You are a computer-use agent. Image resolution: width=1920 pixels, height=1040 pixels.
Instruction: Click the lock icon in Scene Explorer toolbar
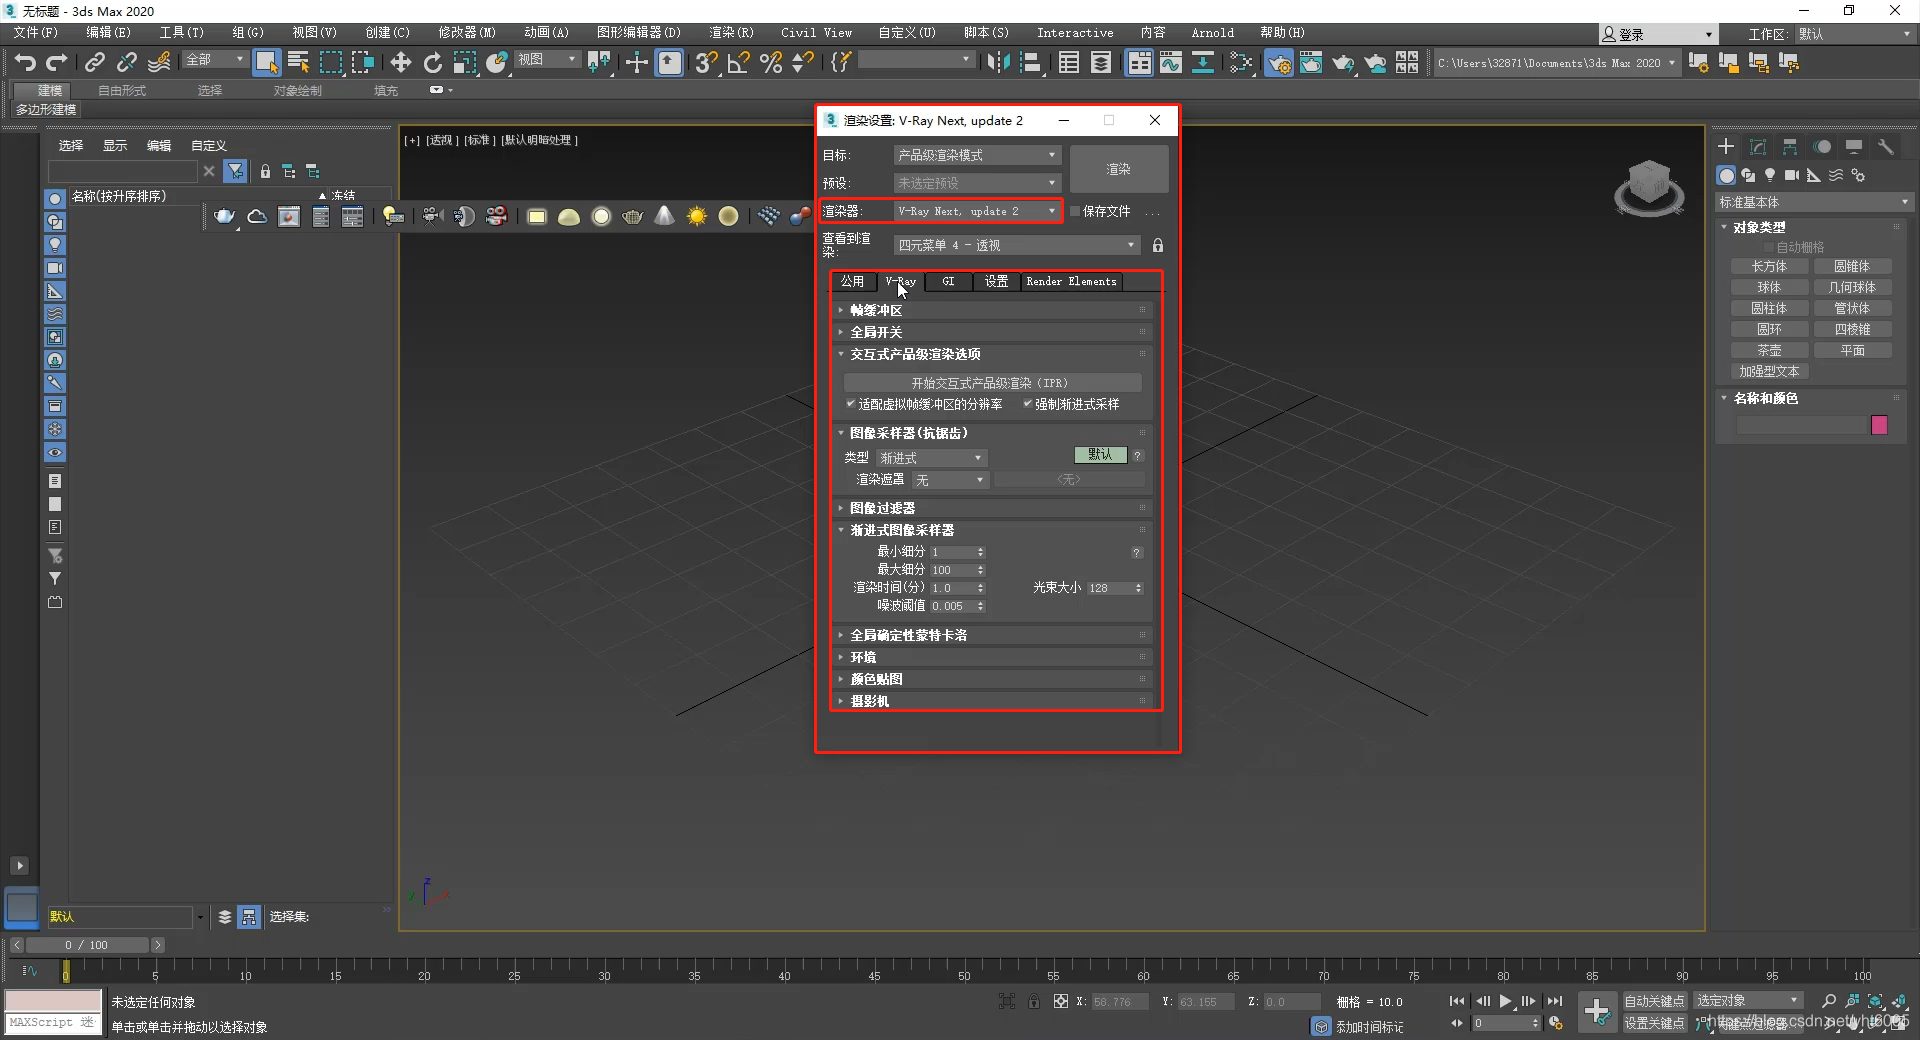265,171
